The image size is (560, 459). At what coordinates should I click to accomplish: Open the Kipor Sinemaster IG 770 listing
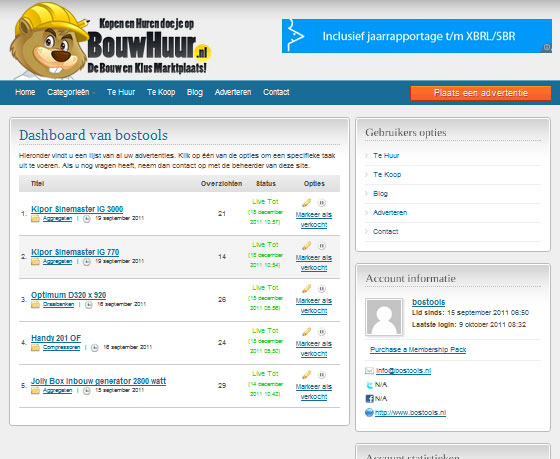point(75,252)
